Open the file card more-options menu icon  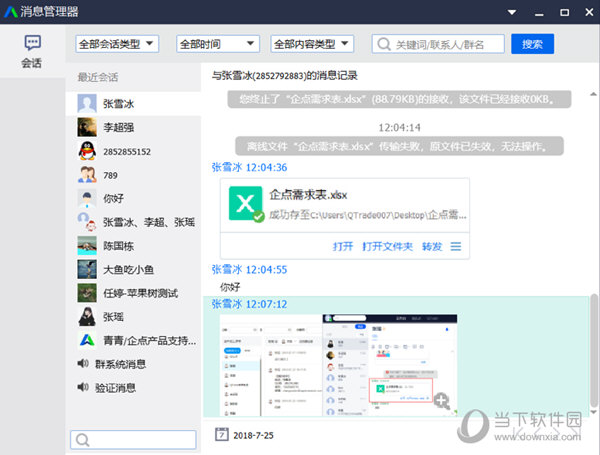tap(456, 246)
